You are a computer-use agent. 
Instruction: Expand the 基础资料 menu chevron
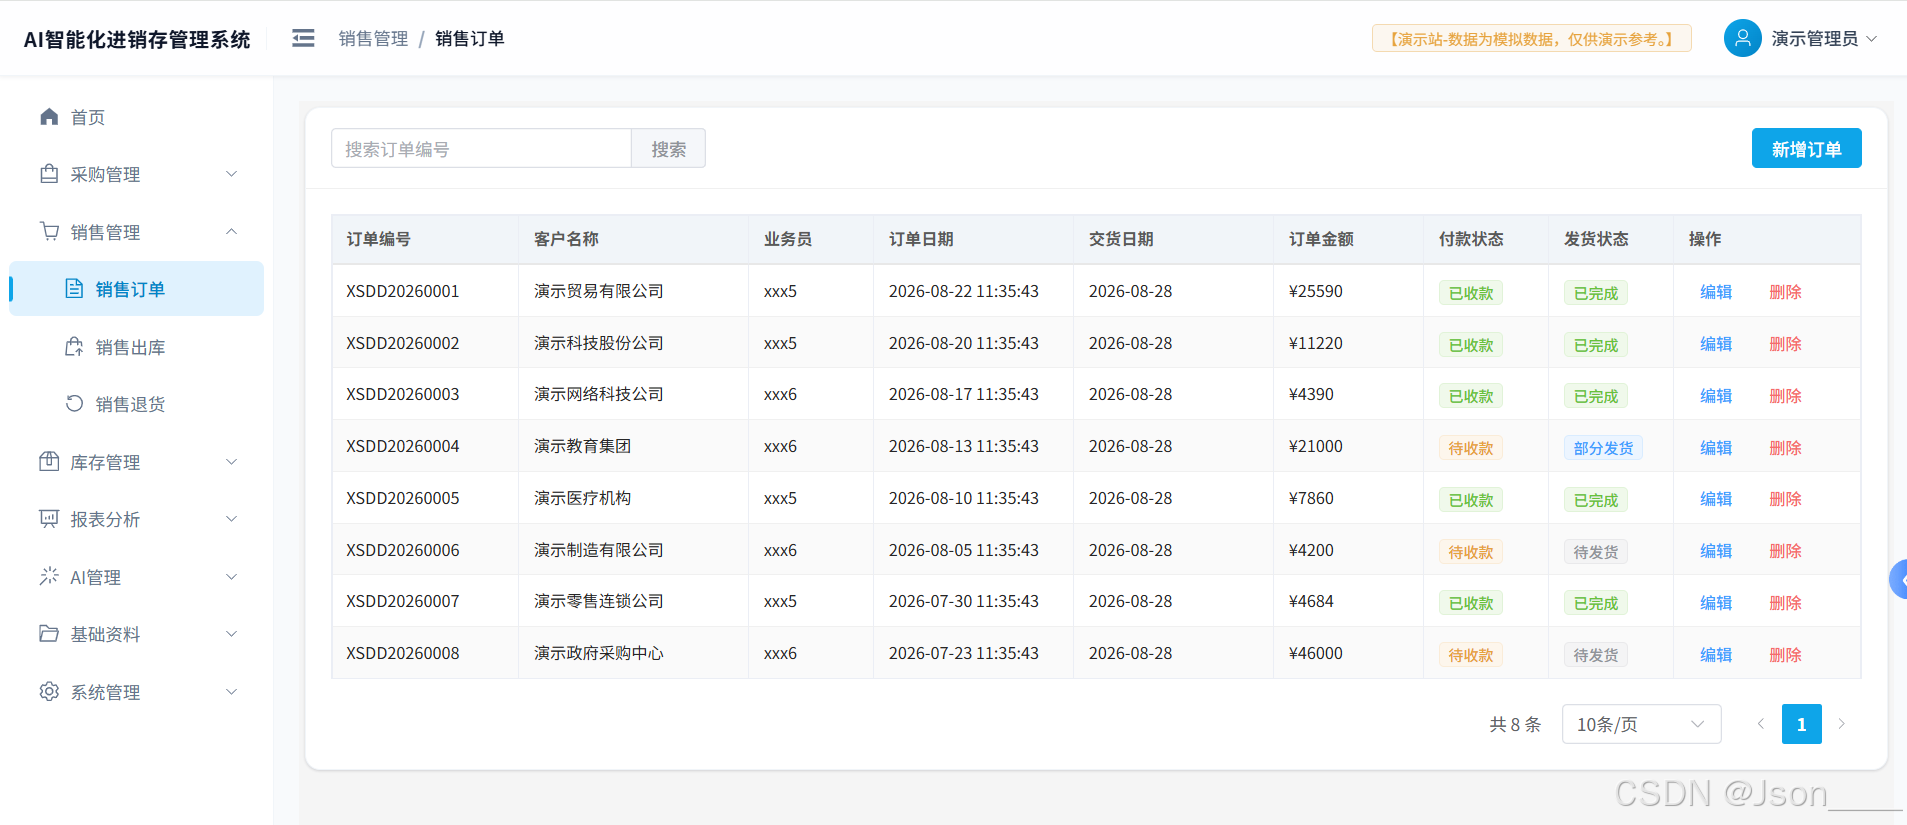(x=232, y=634)
